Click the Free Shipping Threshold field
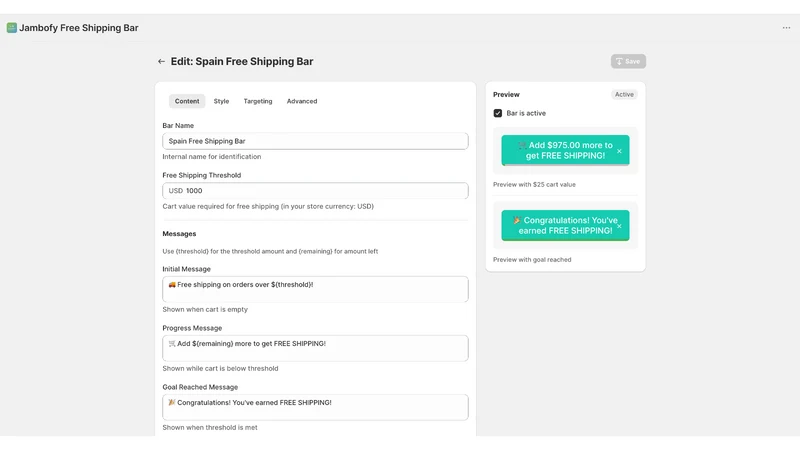The width and height of the screenshot is (800, 450). coord(315,191)
